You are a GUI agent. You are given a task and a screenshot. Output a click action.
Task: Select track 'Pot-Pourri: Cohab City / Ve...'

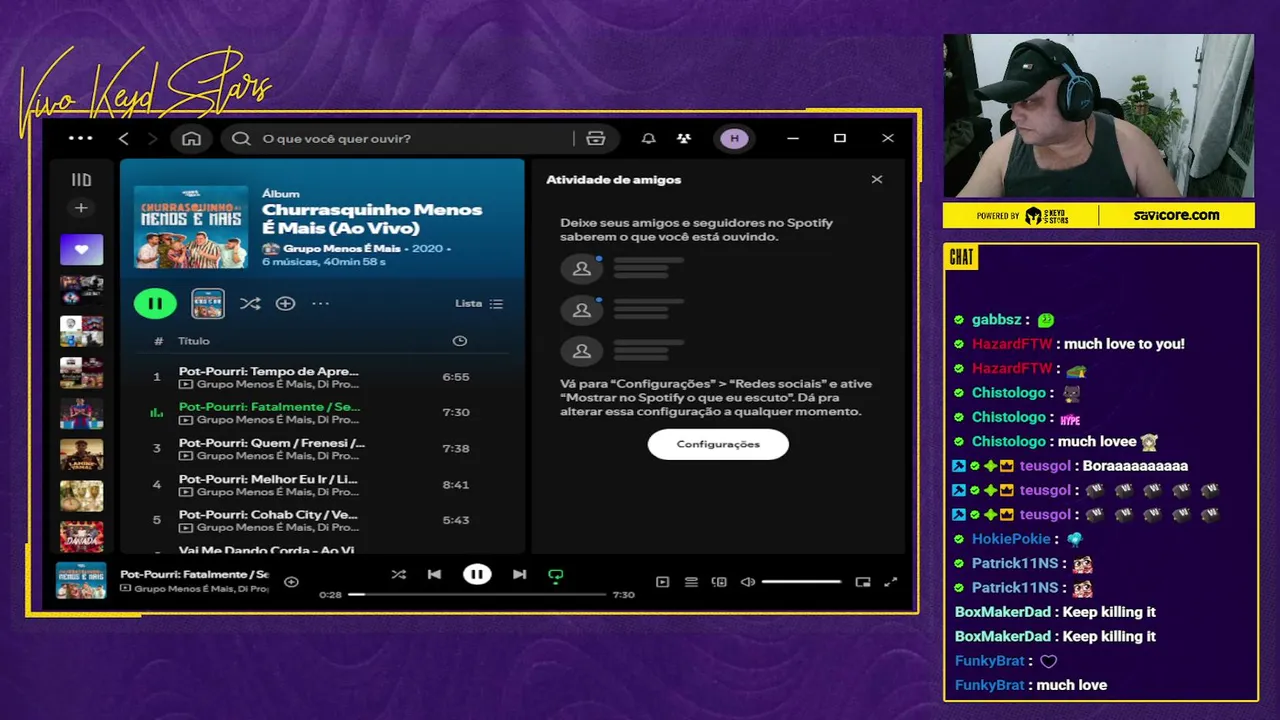click(x=268, y=515)
